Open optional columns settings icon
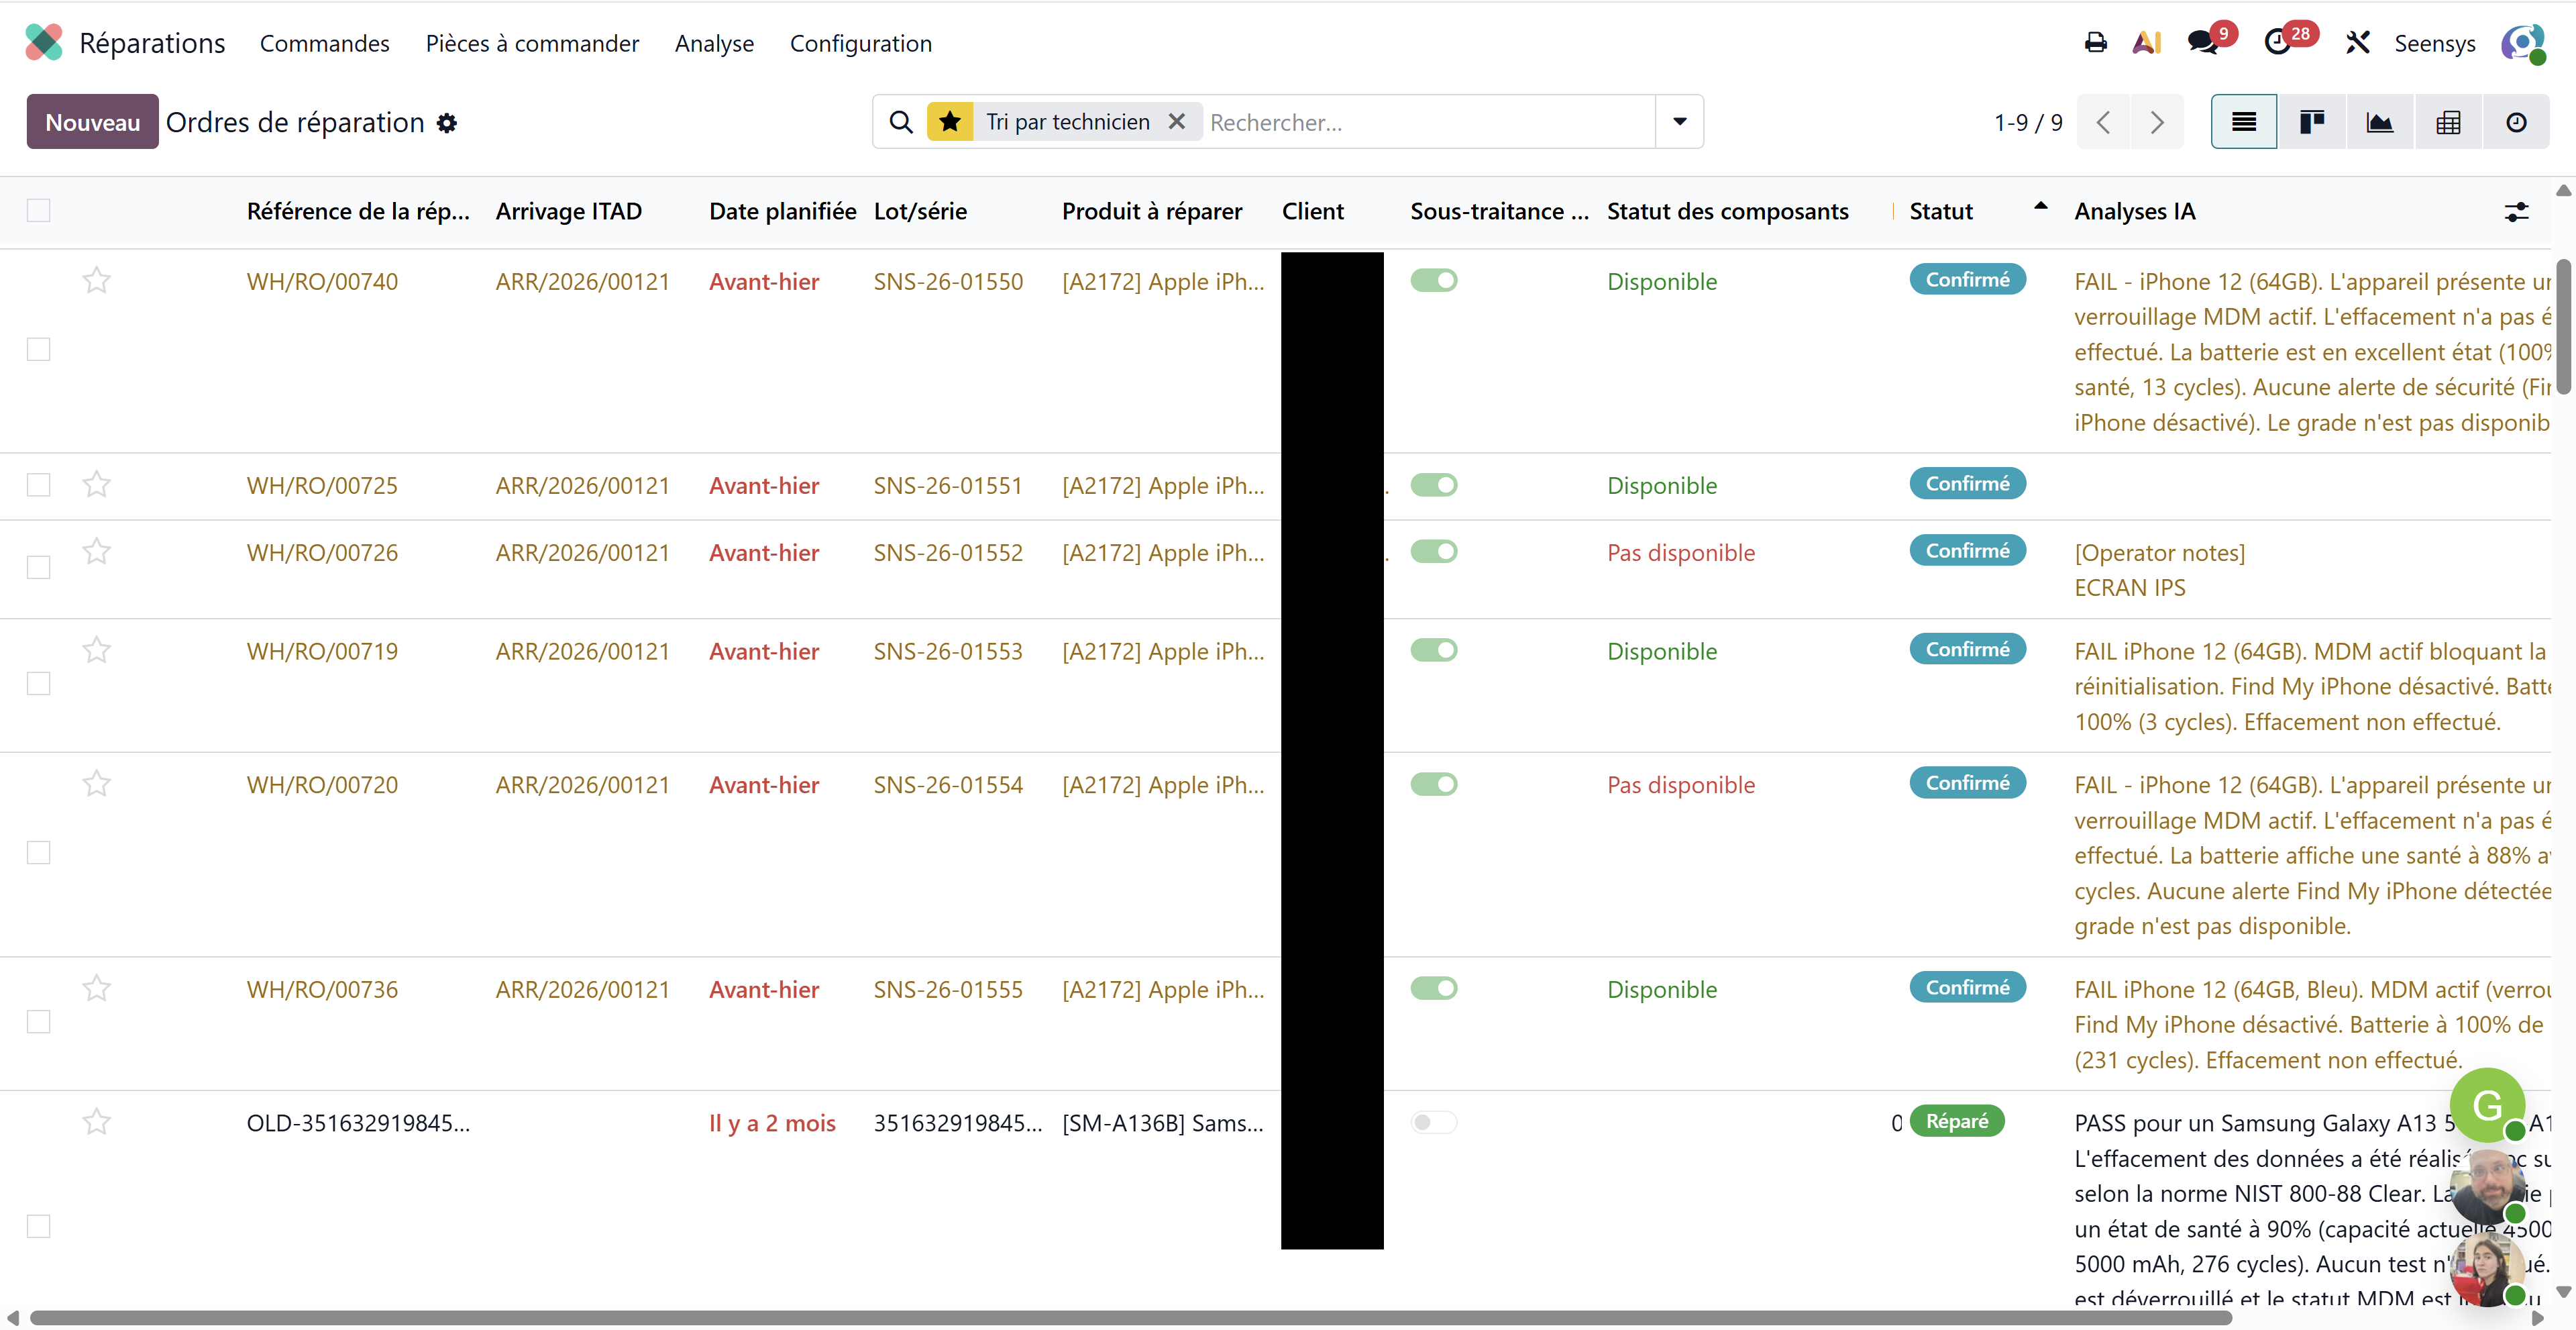This screenshot has height=1330, width=2576. tap(2516, 211)
